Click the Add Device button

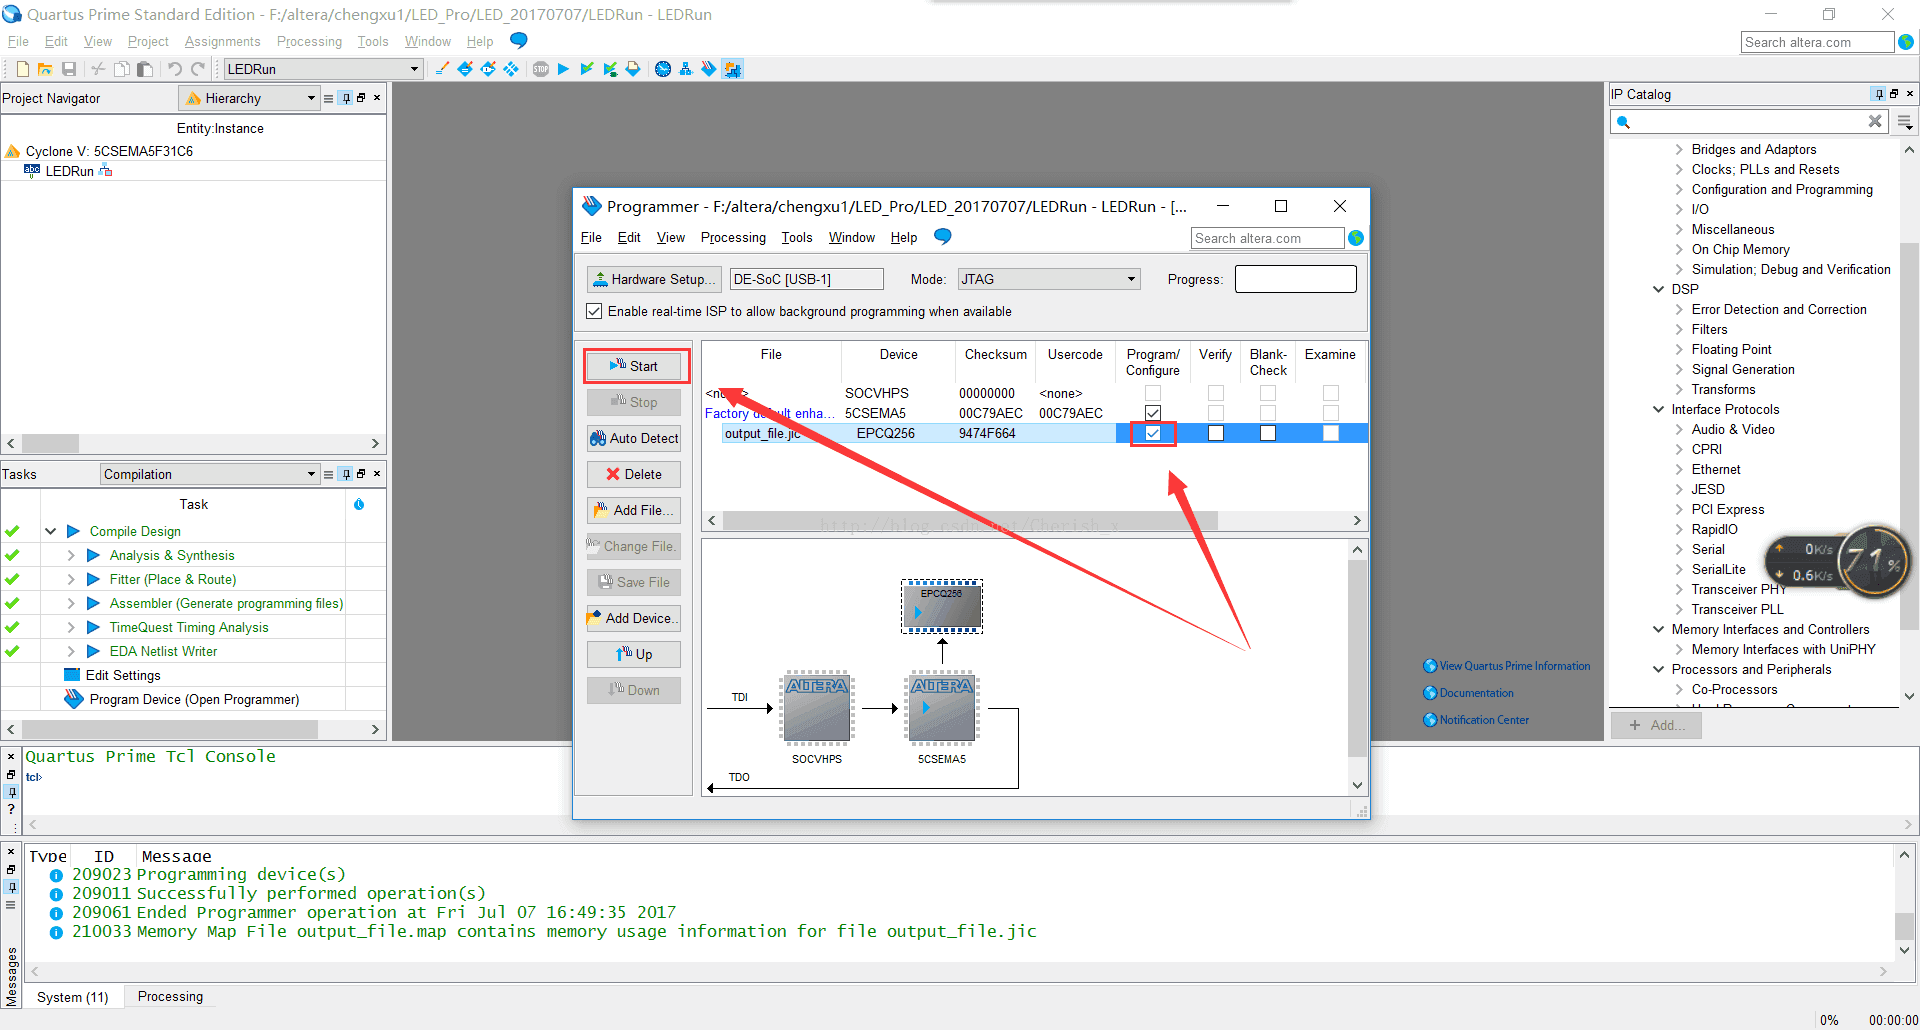[x=634, y=618]
